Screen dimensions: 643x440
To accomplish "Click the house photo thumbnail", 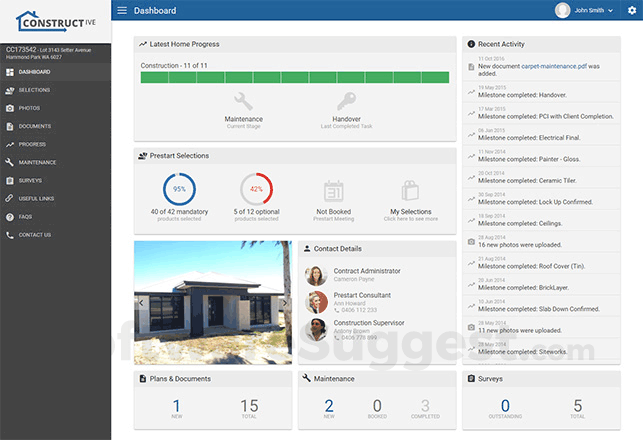I will tap(213, 302).
